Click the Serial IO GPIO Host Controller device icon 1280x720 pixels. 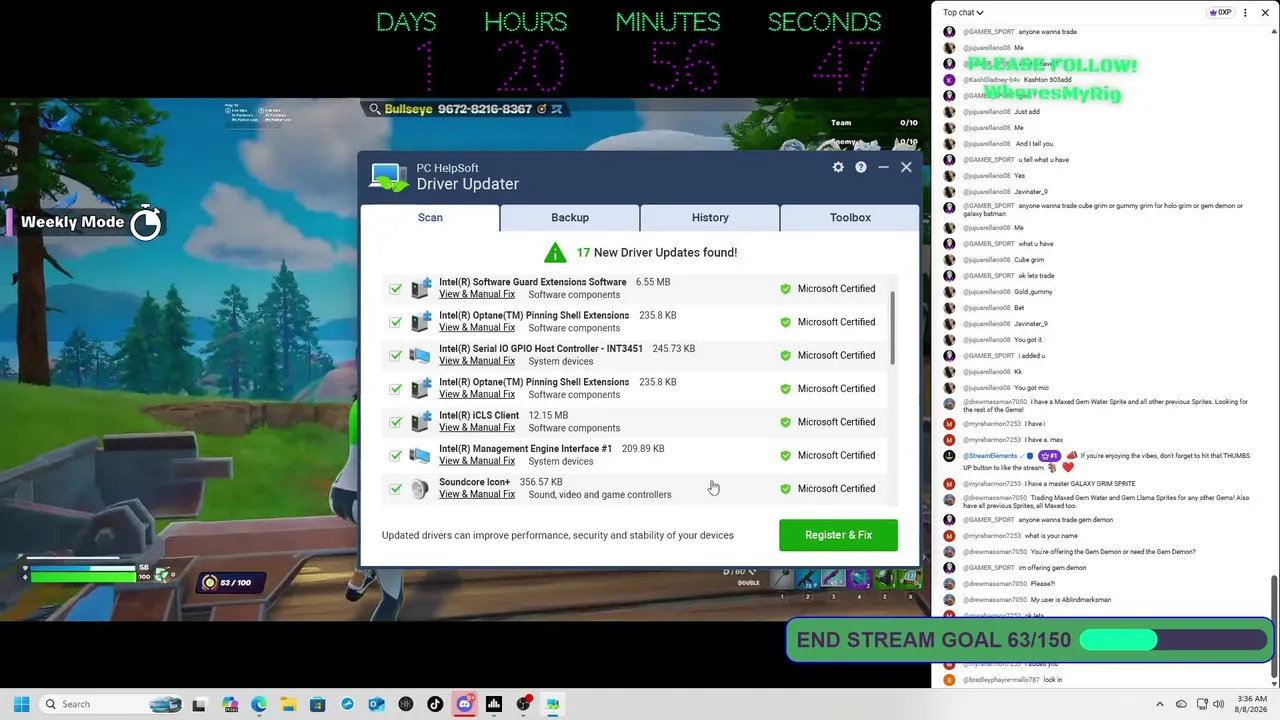click(420, 355)
